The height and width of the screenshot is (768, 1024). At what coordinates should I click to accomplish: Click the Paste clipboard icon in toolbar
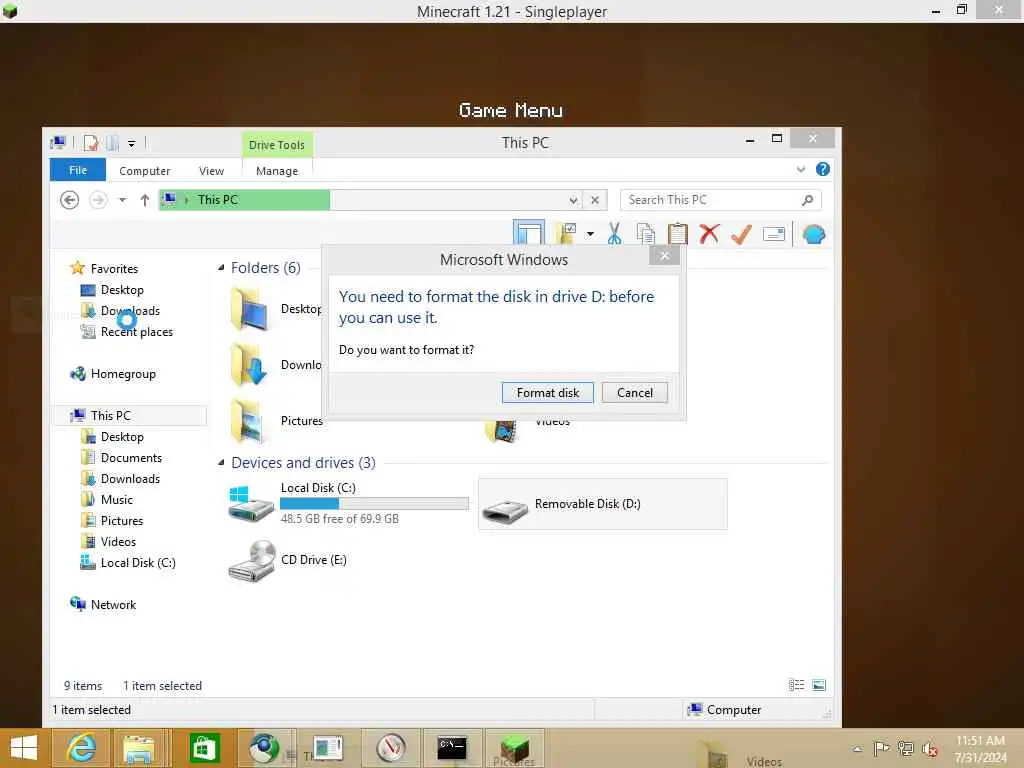coord(677,234)
